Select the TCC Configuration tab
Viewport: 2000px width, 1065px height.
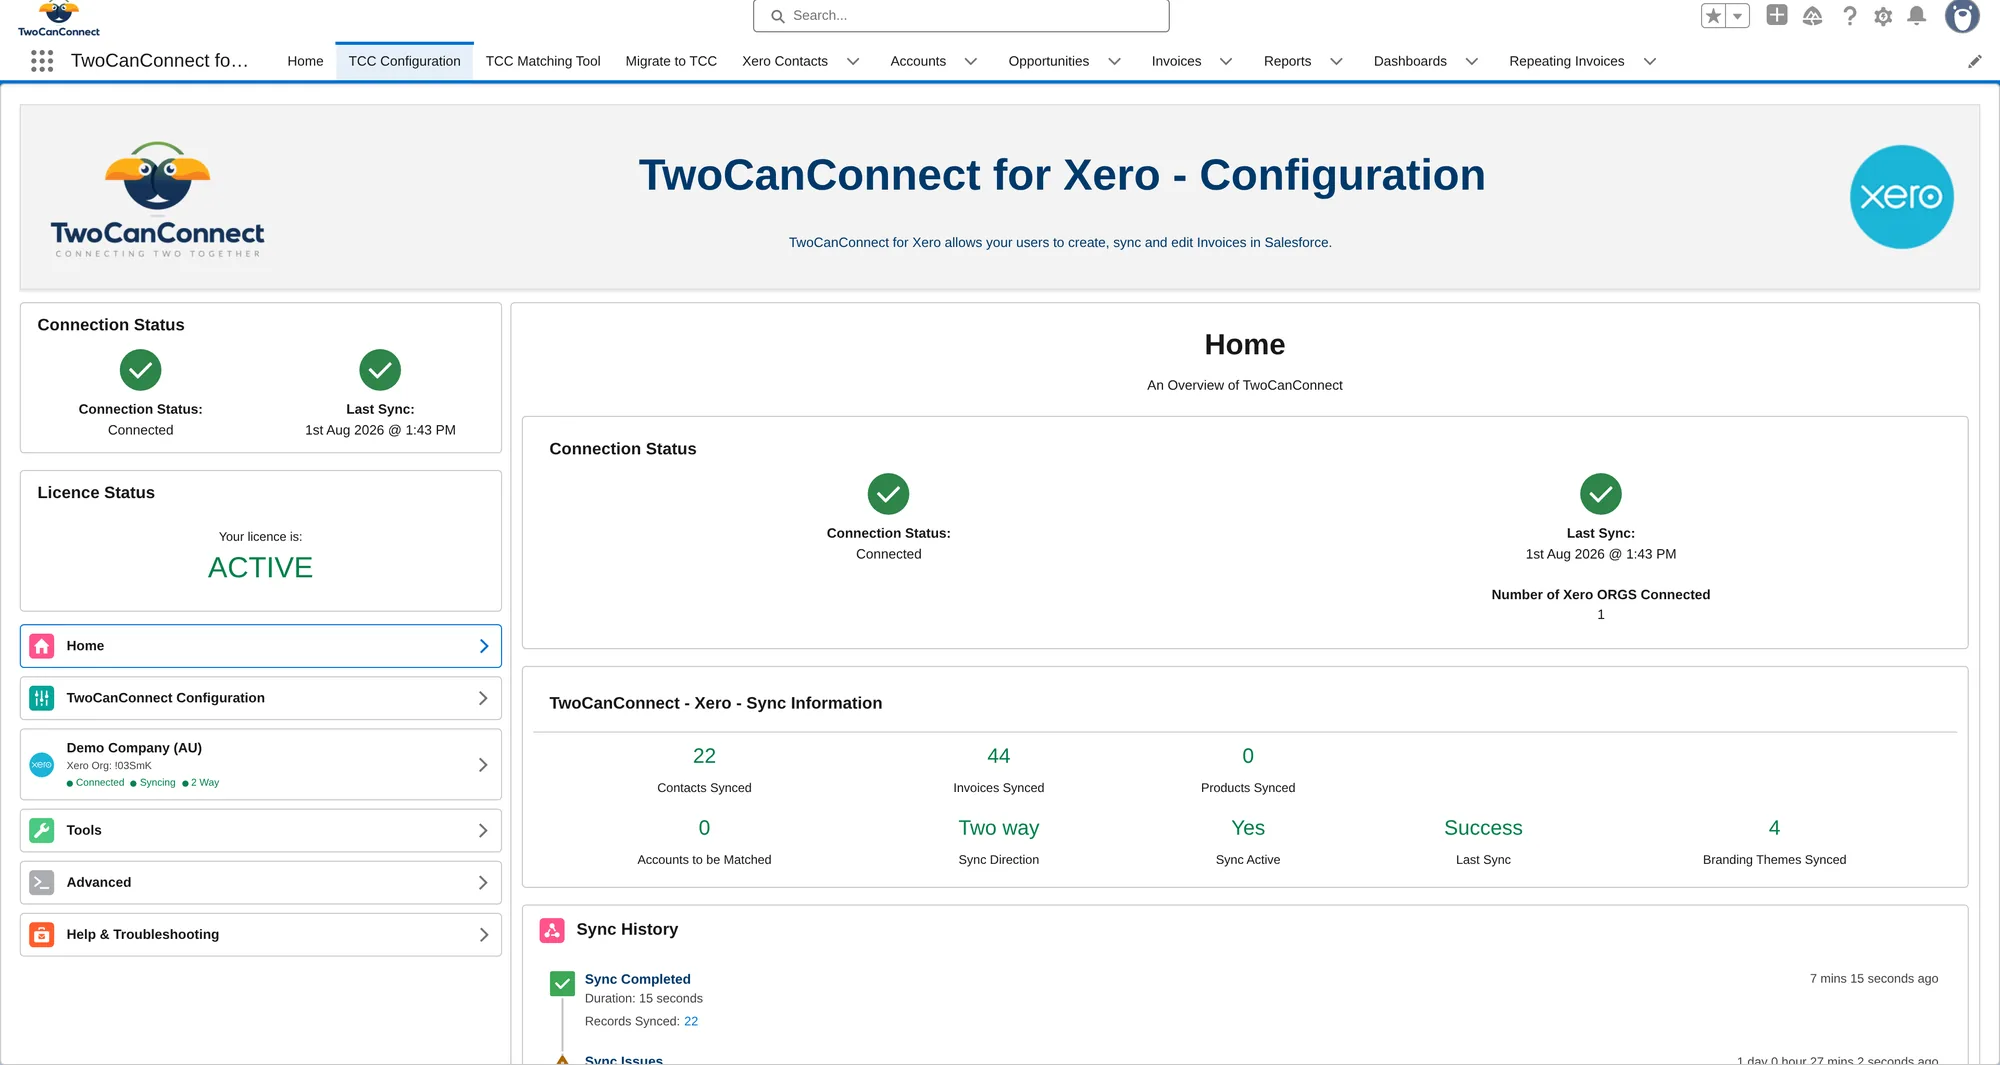tap(405, 61)
